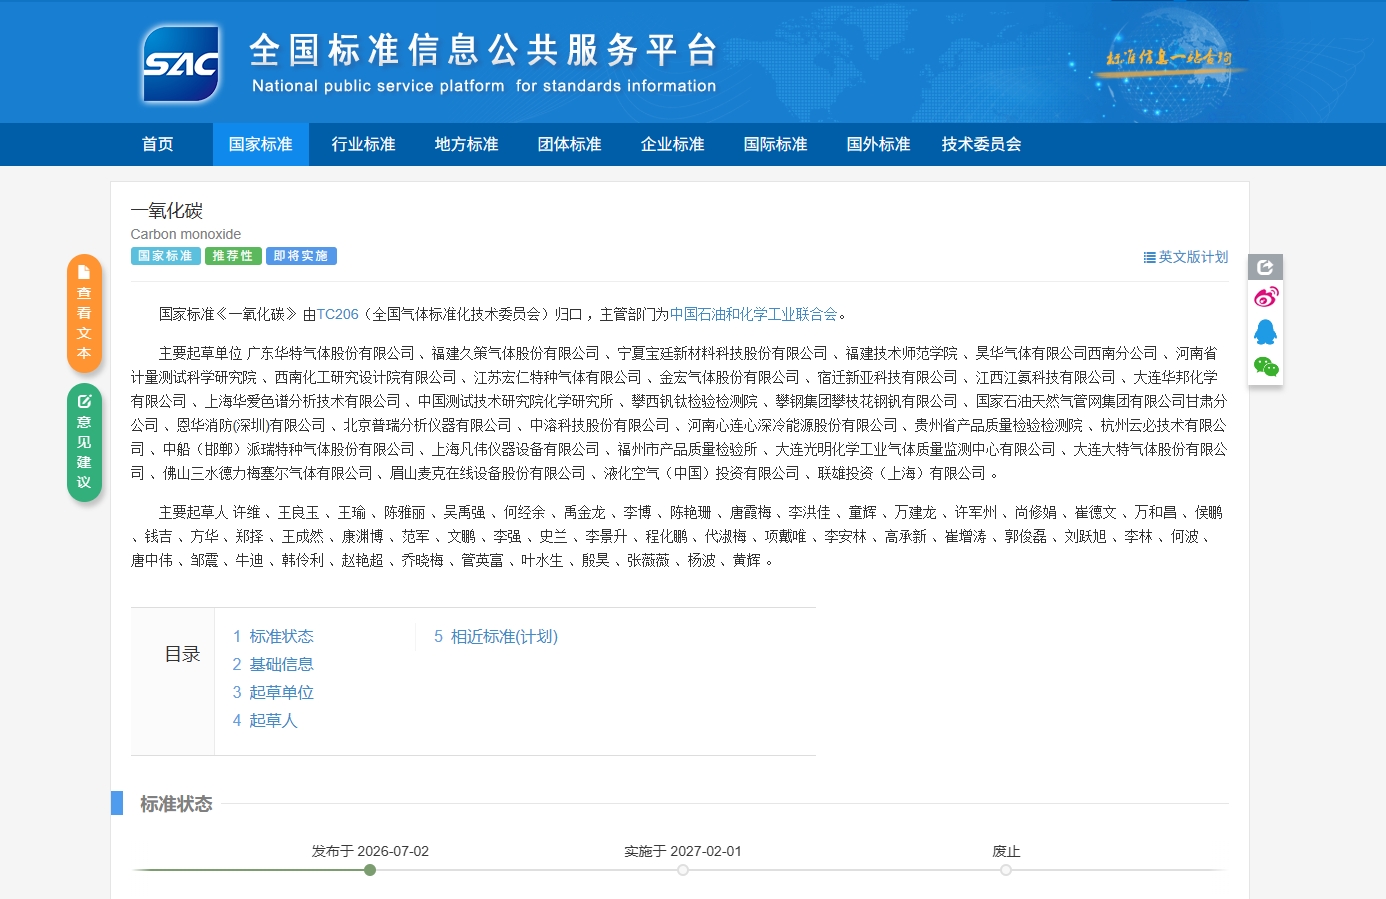Open the 国外标准 nav tab
The image size is (1386, 899).
point(879,144)
